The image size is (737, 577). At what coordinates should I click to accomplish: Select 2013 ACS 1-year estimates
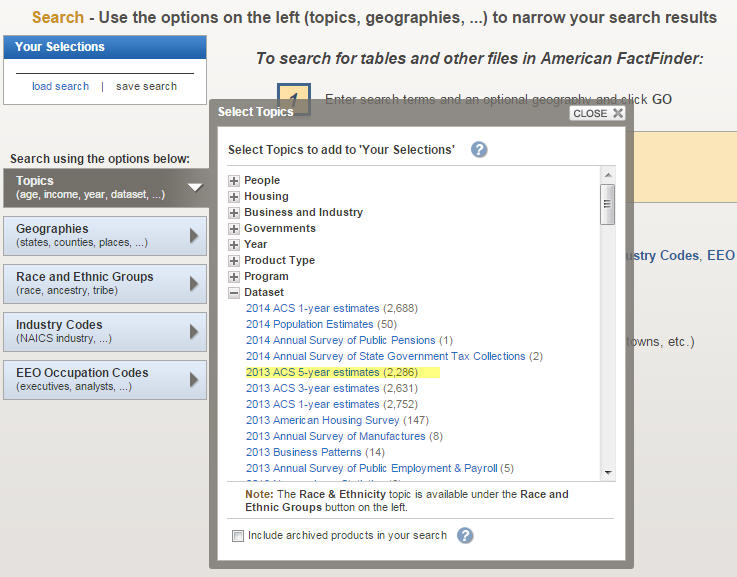click(313, 404)
